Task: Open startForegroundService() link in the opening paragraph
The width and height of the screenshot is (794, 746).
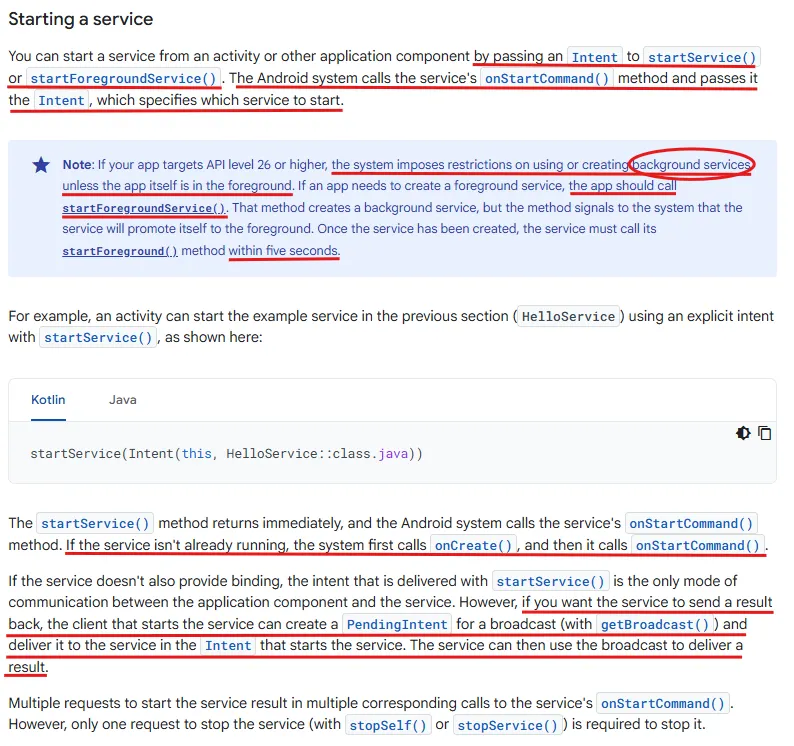Action: (123, 78)
